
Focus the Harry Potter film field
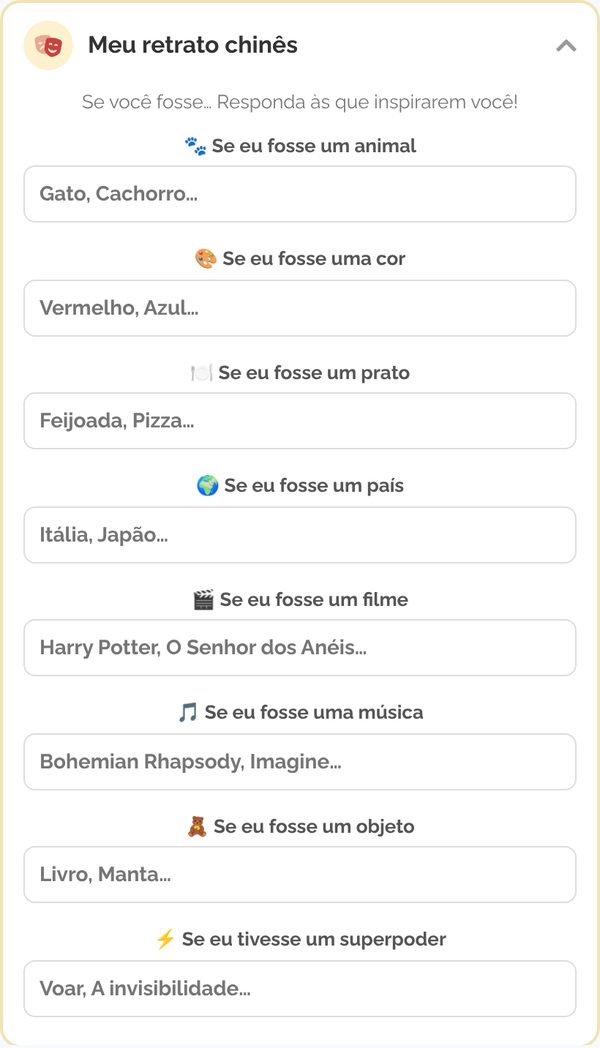tap(300, 648)
